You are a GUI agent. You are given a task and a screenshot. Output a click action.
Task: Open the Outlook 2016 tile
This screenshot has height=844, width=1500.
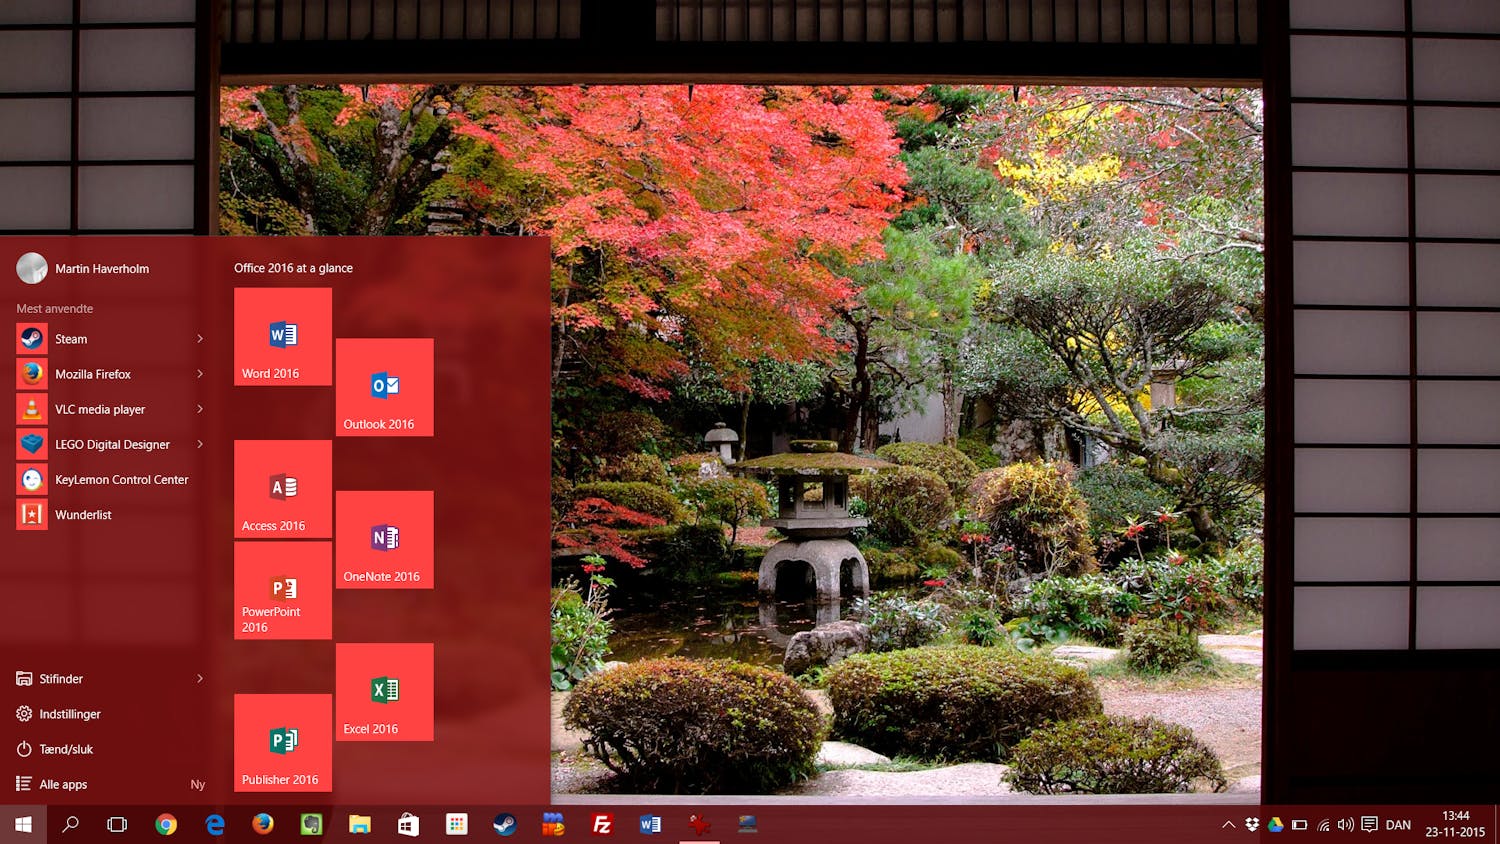pos(384,388)
